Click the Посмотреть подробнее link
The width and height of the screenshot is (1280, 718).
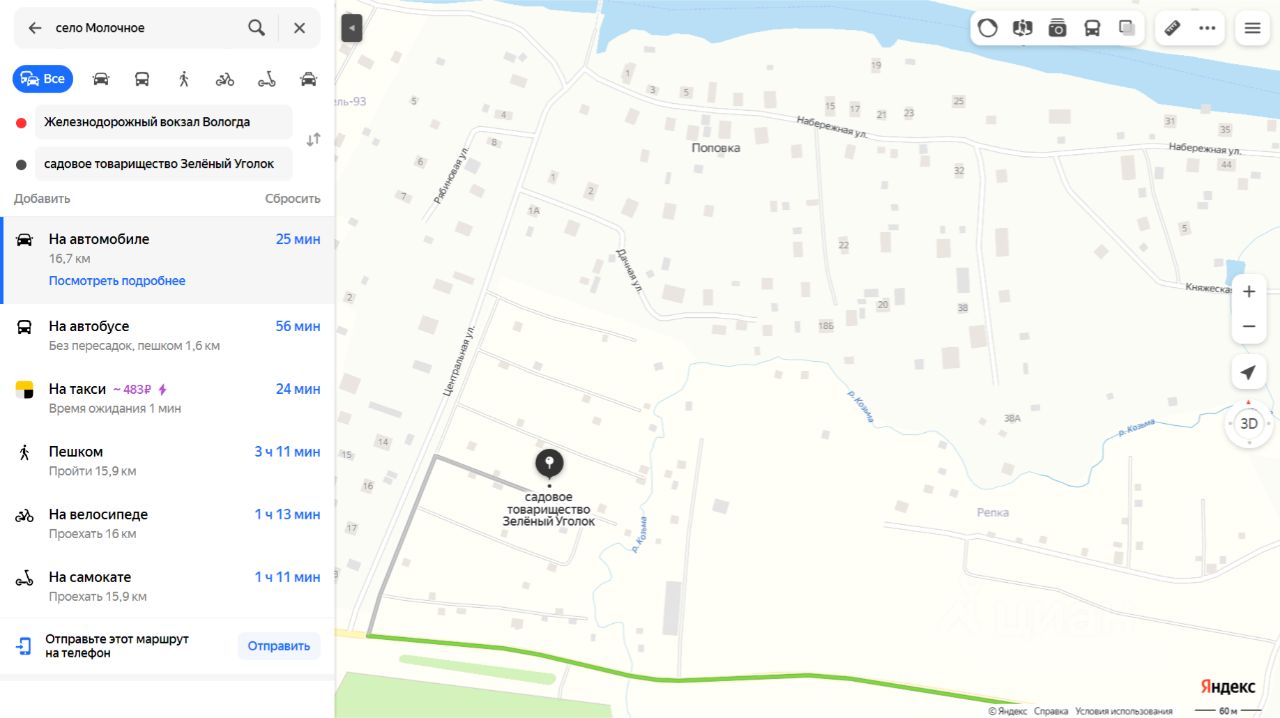tap(117, 281)
